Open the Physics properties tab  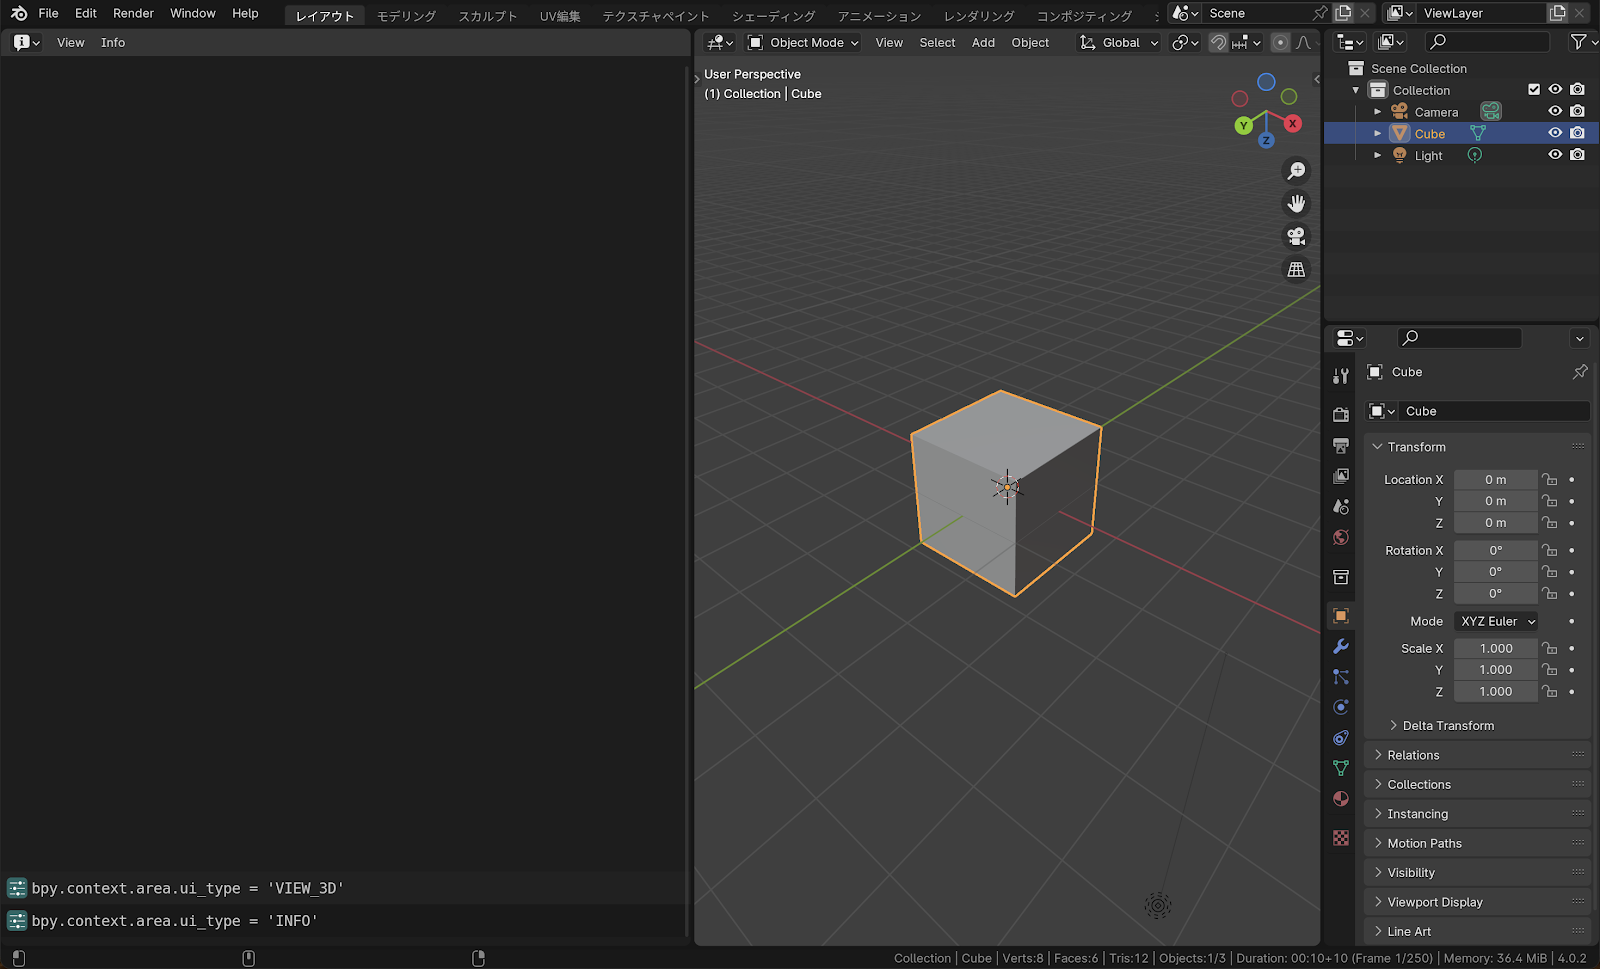pos(1341,707)
